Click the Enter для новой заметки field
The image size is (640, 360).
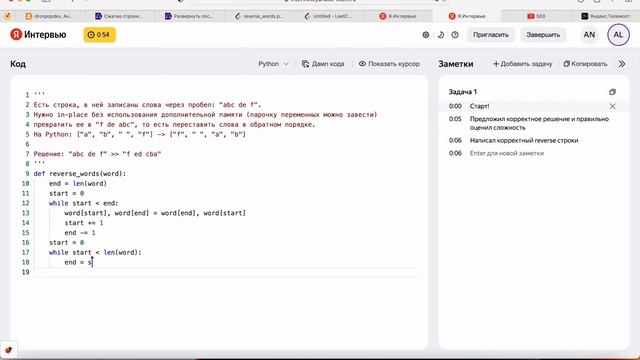click(x=507, y=153)
